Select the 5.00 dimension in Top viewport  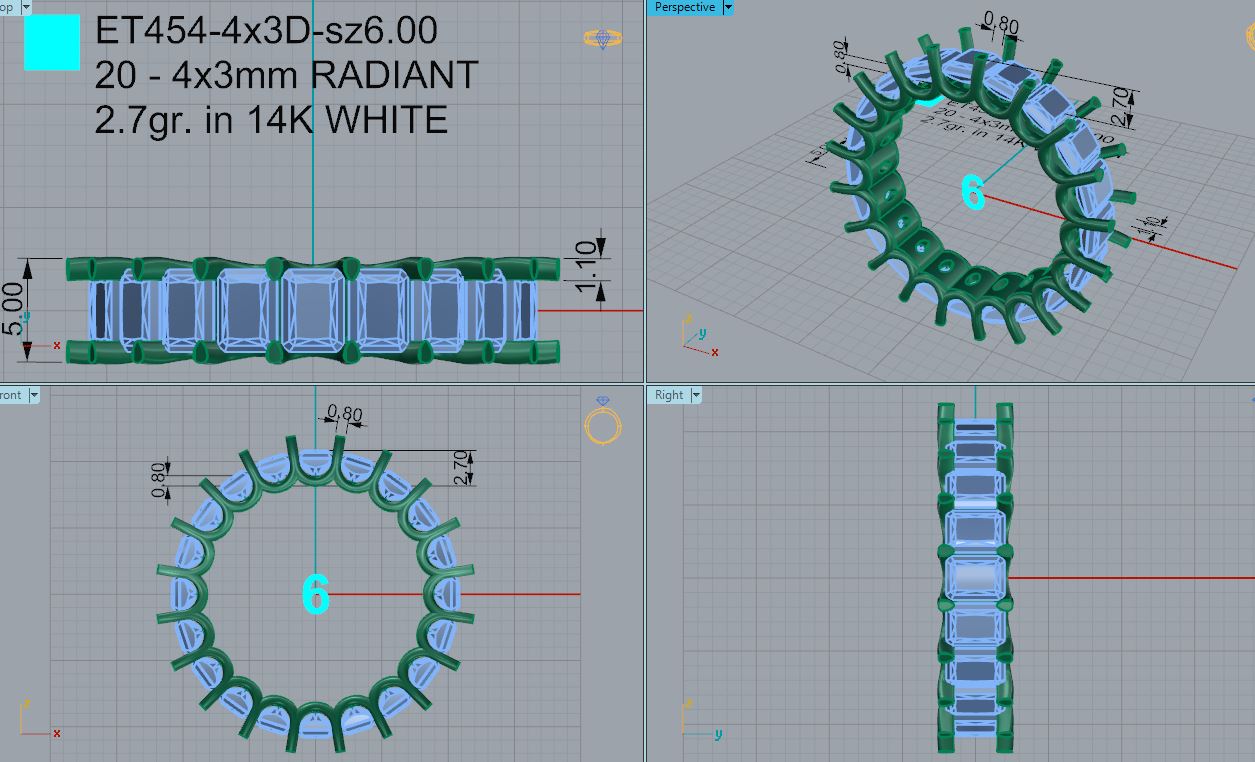click(x=14, y=310)
